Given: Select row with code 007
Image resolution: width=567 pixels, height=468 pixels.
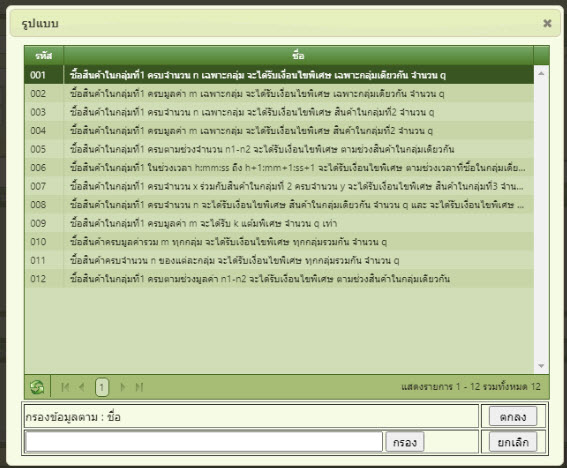Looking at the screenshot, I should [x=279, y=186].
